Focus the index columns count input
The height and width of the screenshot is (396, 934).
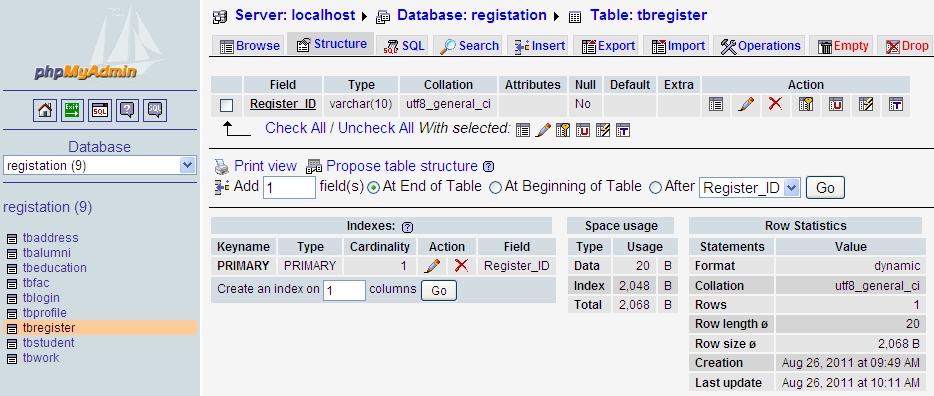[344, 291]
